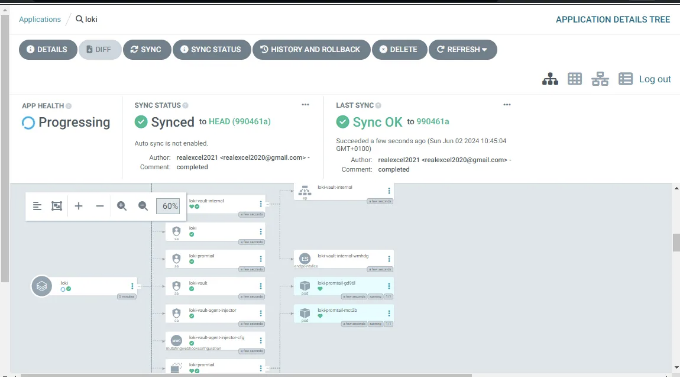Click the Sync OK status text
Image resolution: width=680 pixels, height=377 pixels.
[x=377, y=122]
